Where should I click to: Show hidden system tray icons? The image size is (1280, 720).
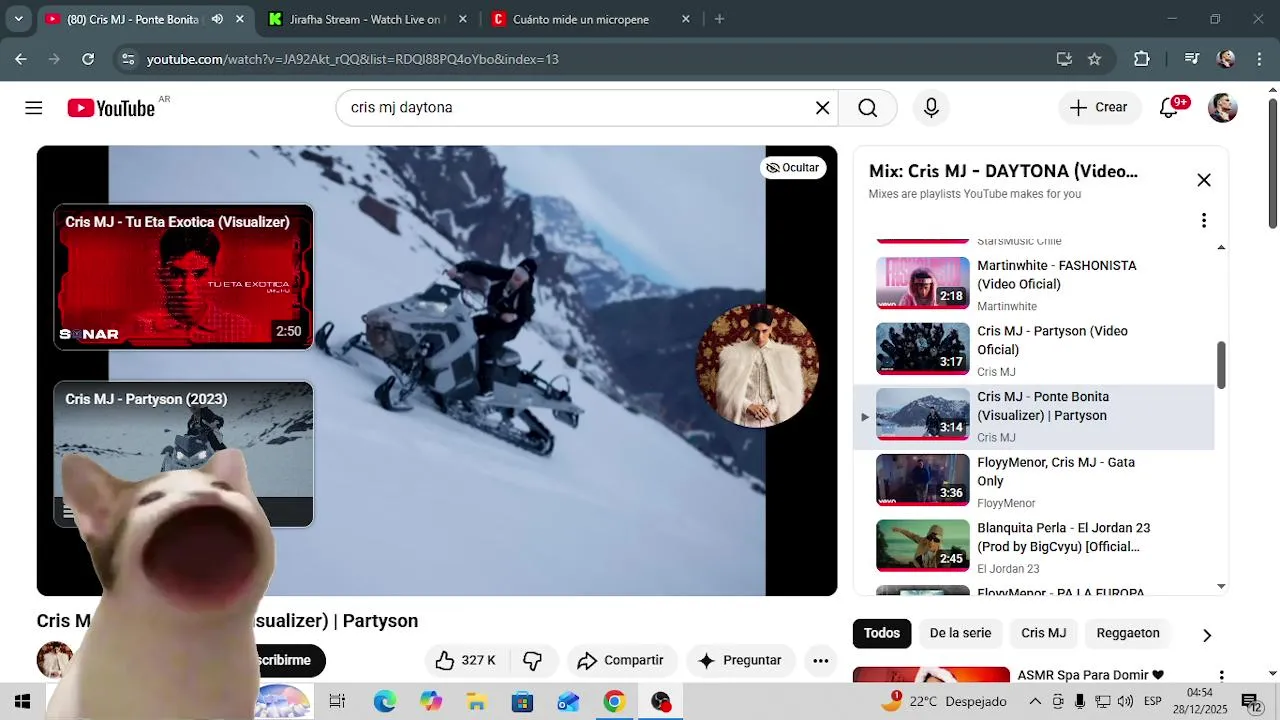[1035, 702]
